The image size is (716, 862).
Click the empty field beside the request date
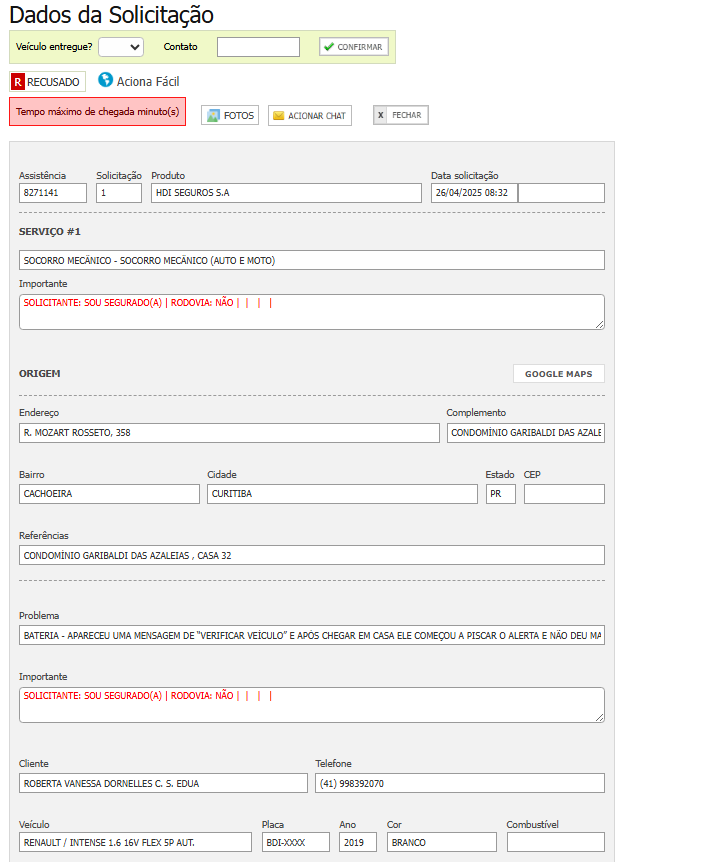[561, 193]
